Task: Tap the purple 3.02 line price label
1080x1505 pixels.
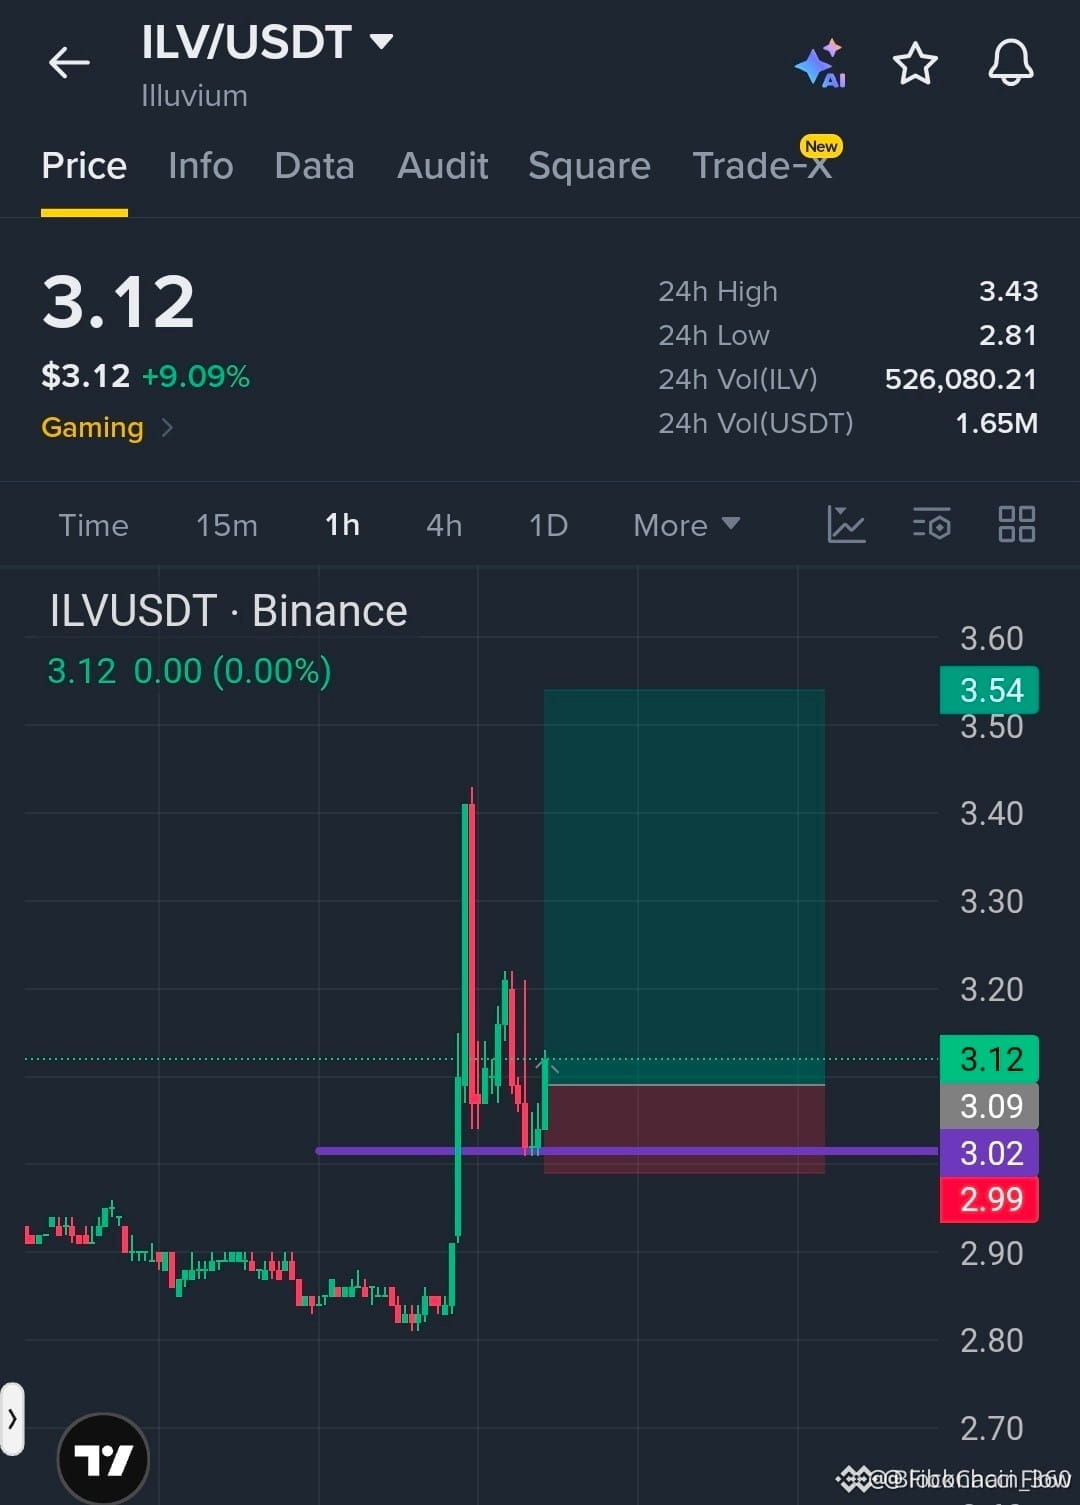Action: tap(989, 1153)
